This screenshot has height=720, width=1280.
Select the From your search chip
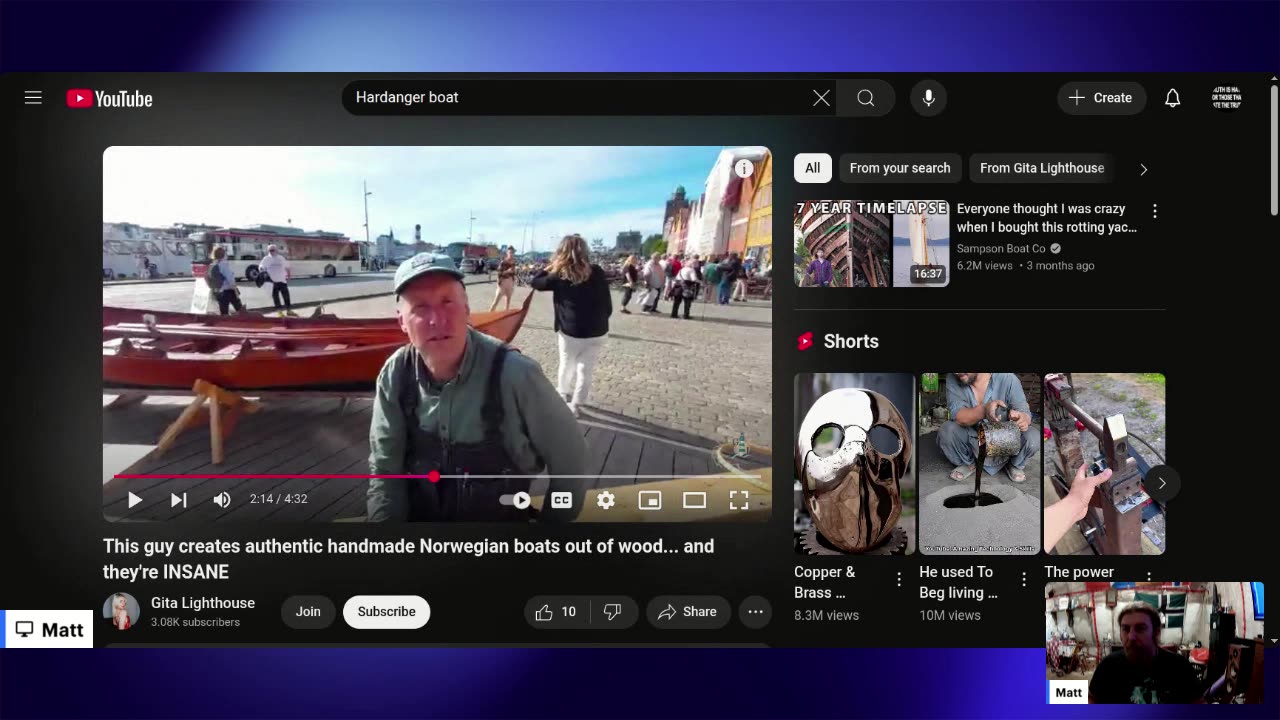pyautogui.click(x=900, y=168)
